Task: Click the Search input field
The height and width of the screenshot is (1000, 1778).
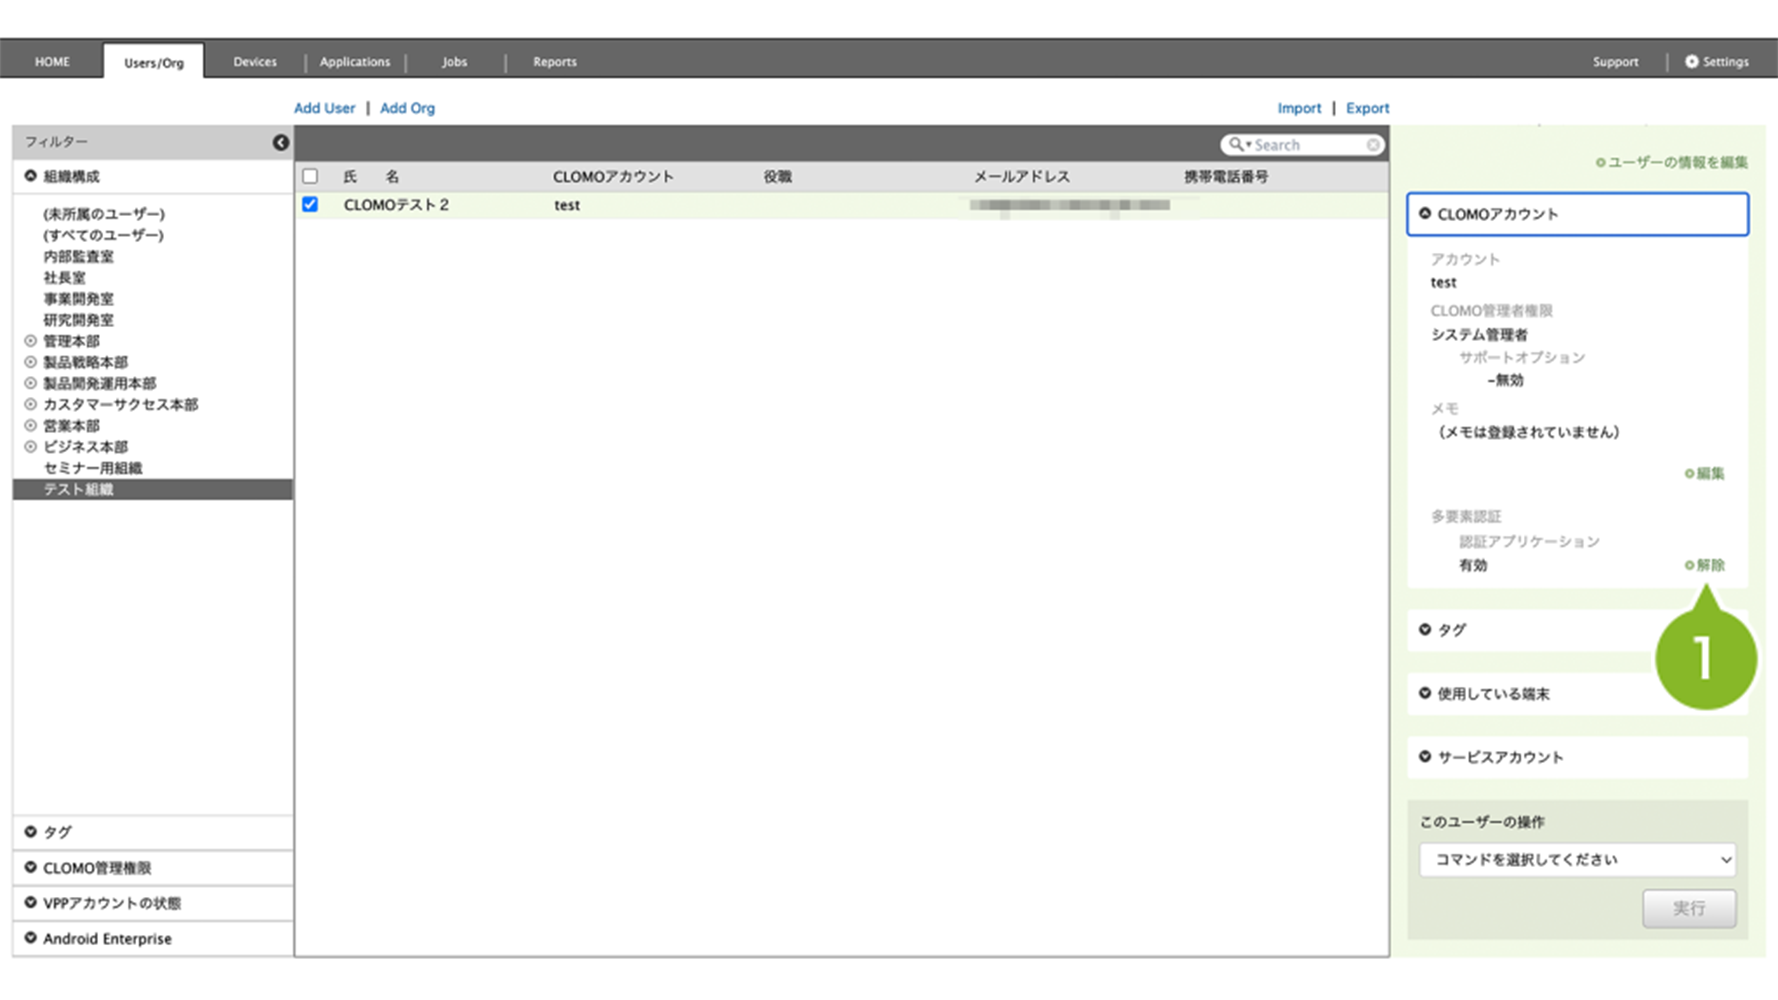Action: coord(1308,145)
